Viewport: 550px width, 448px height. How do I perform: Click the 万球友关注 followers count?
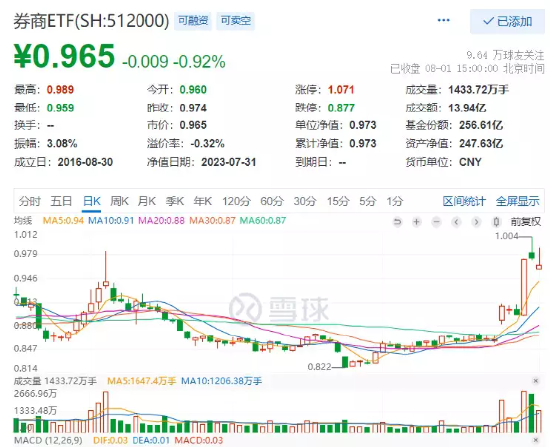pos(505,55)
